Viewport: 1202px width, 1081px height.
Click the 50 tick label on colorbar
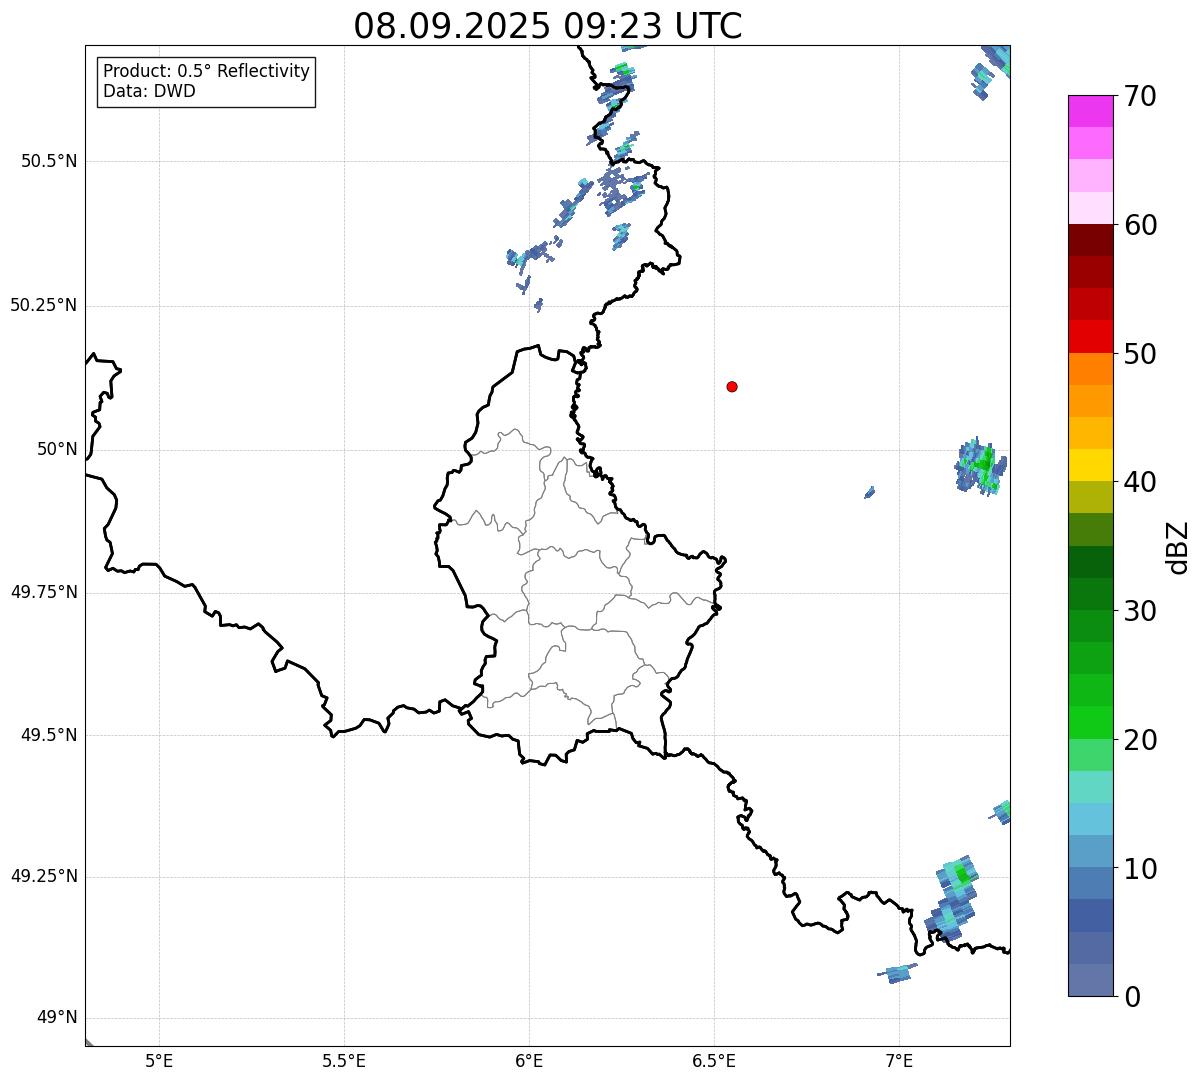[x=1140, y=355]
